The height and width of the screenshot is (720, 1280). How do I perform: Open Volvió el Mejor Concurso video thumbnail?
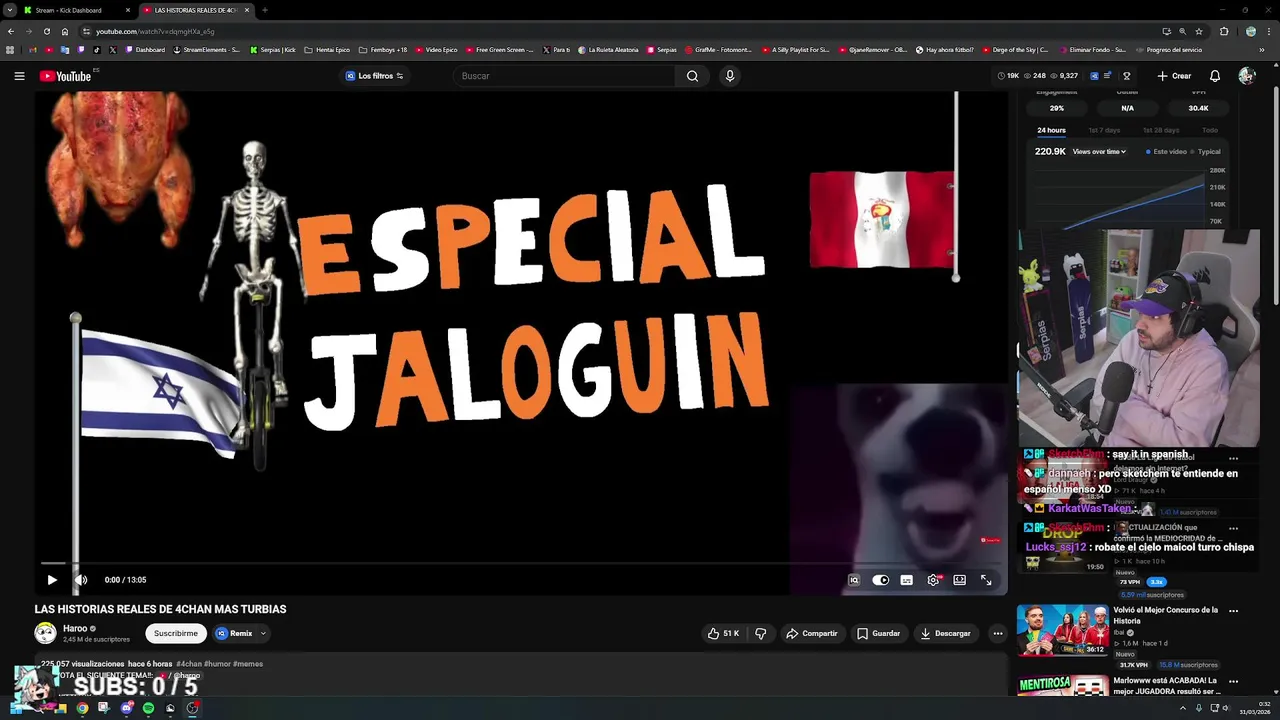click(1062, 630)
